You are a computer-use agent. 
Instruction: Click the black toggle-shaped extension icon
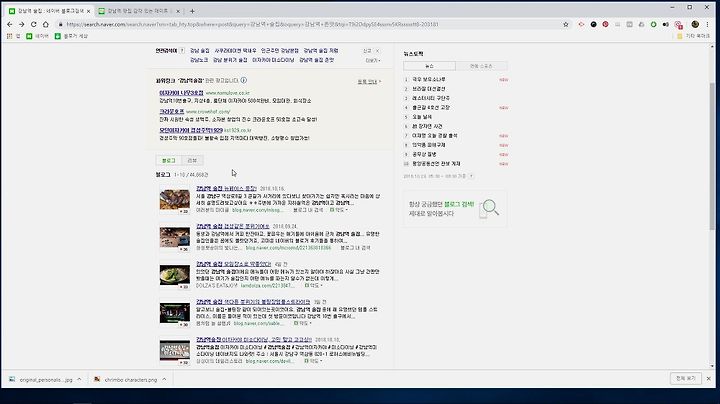[x=665, y=24]
